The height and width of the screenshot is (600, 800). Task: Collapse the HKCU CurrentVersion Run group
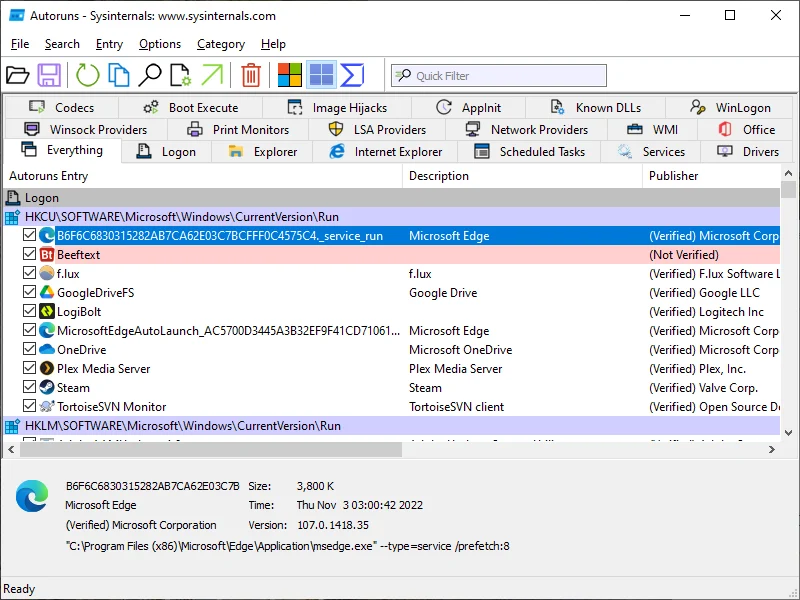(x=11, y=216)
